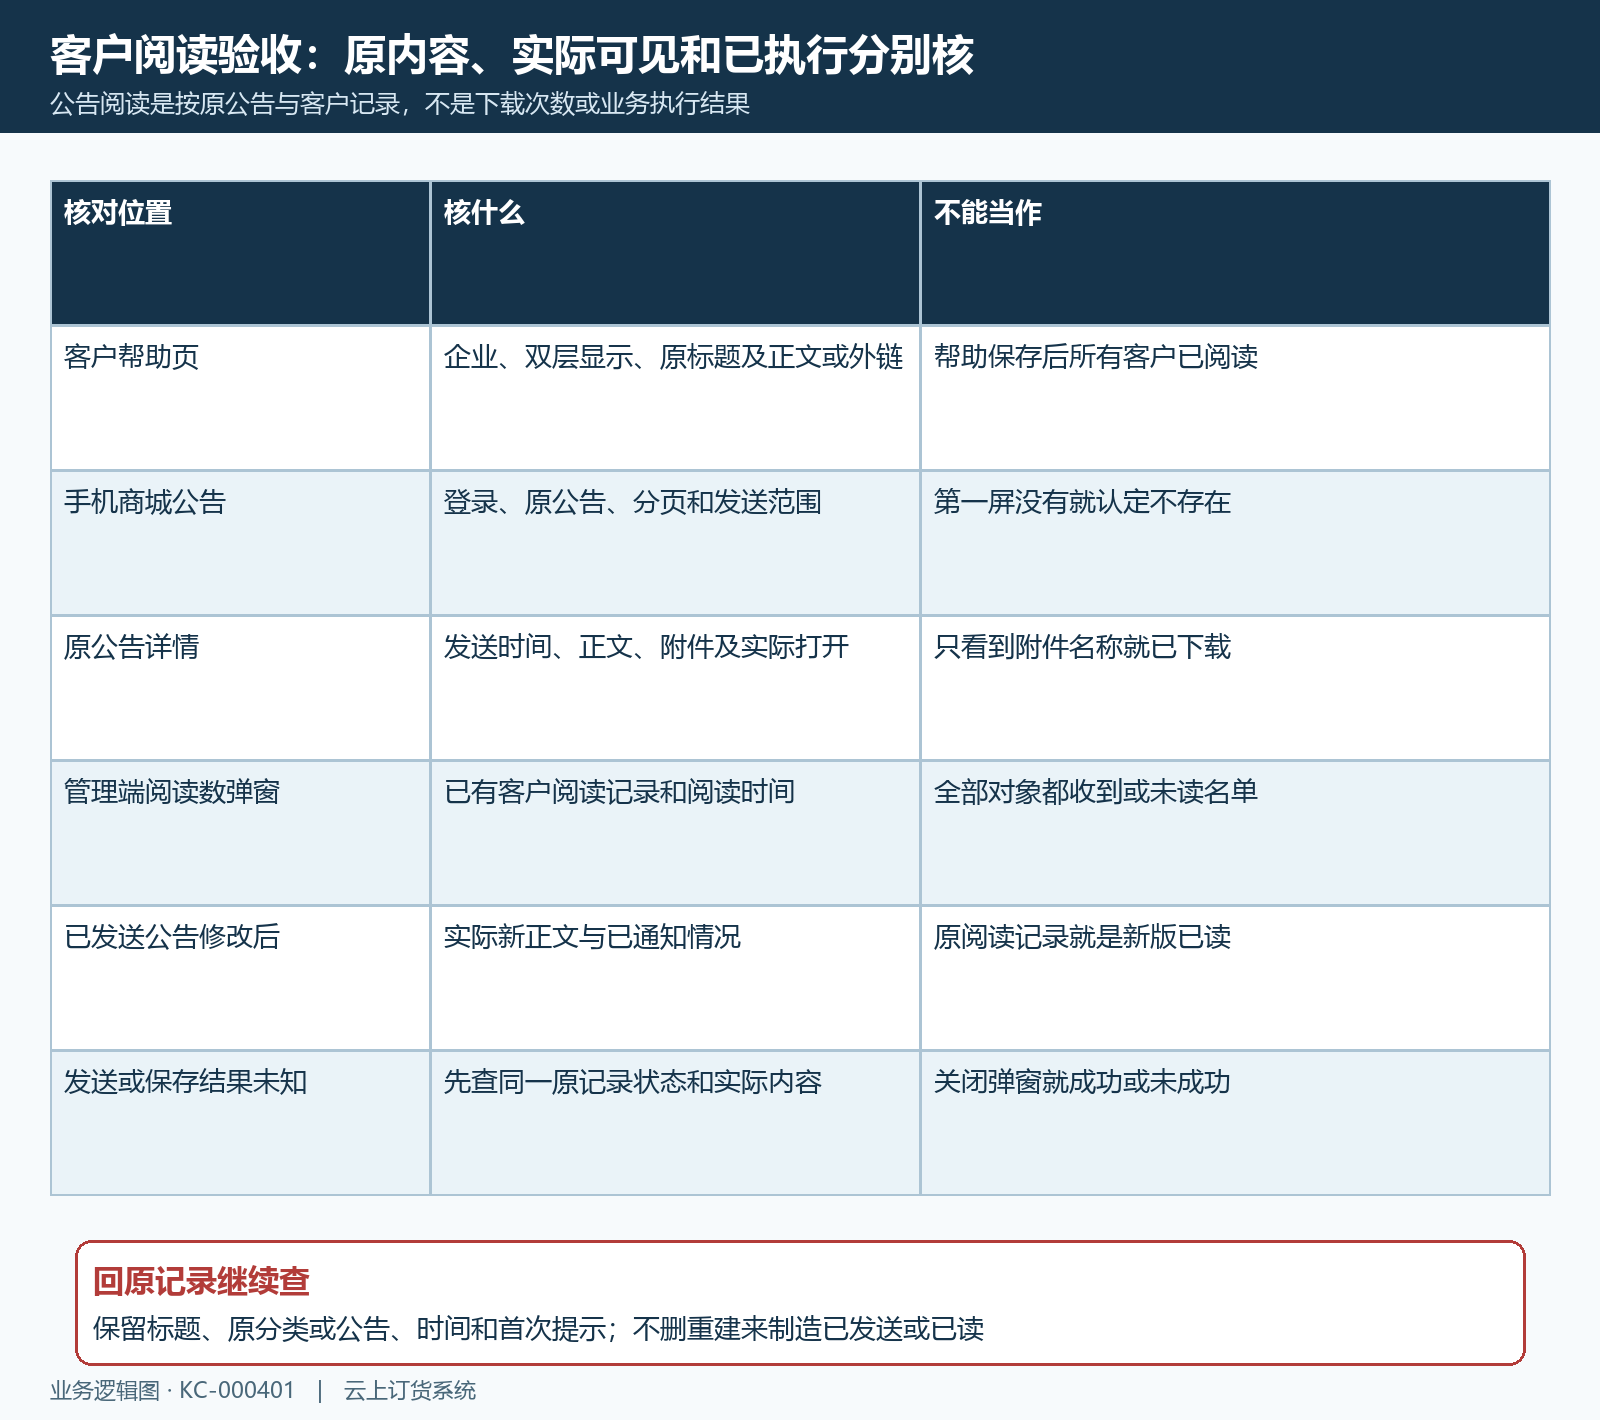Click the footer text 业务逻辑图 · KC-000401
Viewport: 1600px width, 1420px height.
(172, 1391)
